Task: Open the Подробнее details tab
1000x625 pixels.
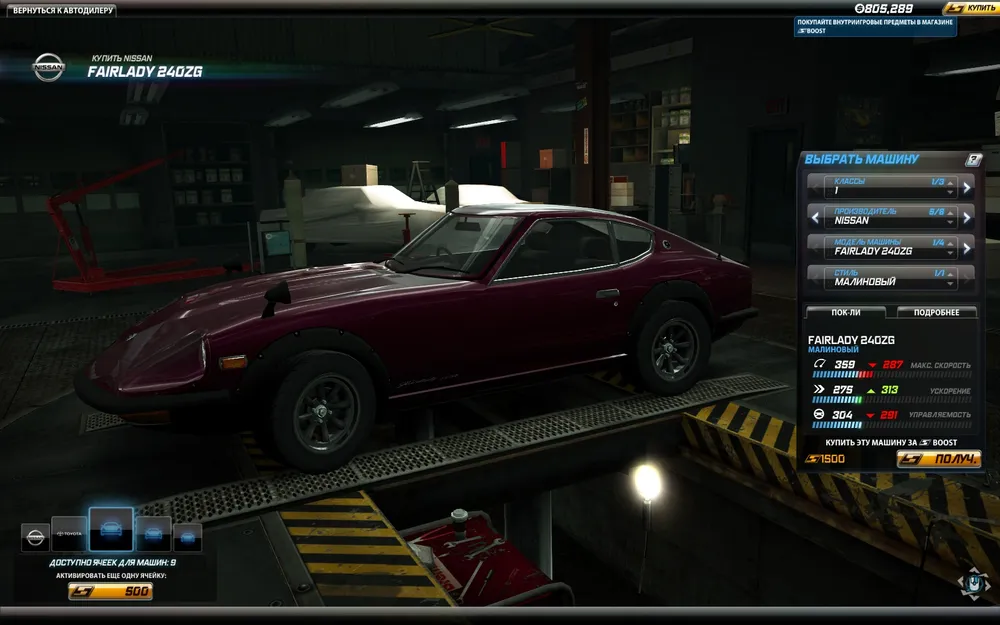Action: [936, 312]
